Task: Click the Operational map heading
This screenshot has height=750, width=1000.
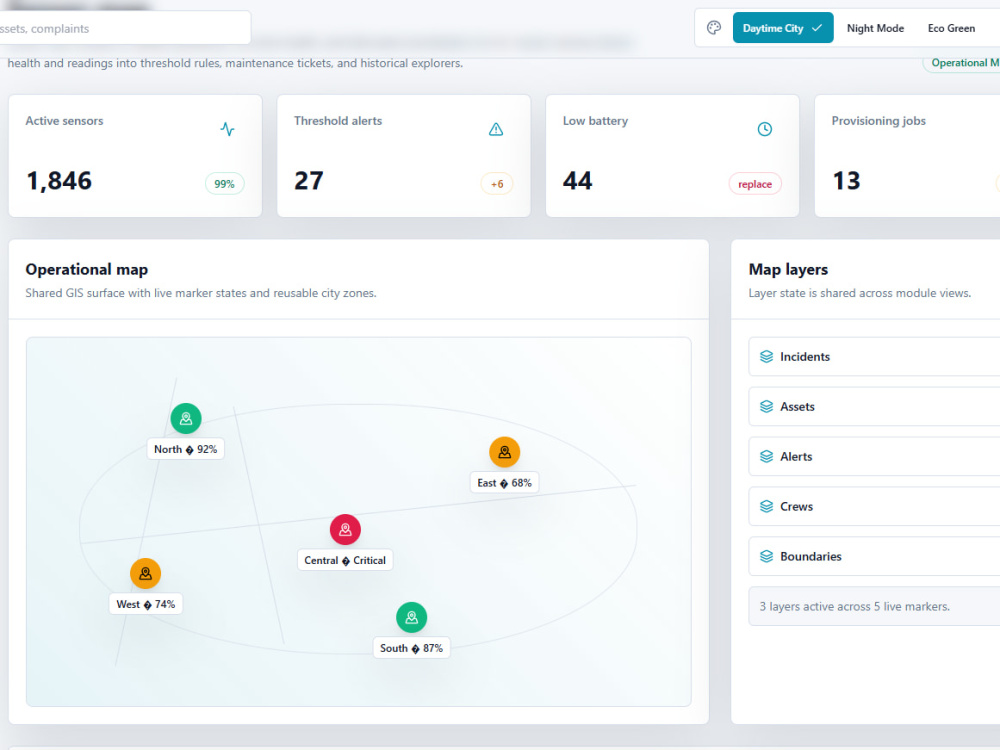Action: [x=87, y=269]
